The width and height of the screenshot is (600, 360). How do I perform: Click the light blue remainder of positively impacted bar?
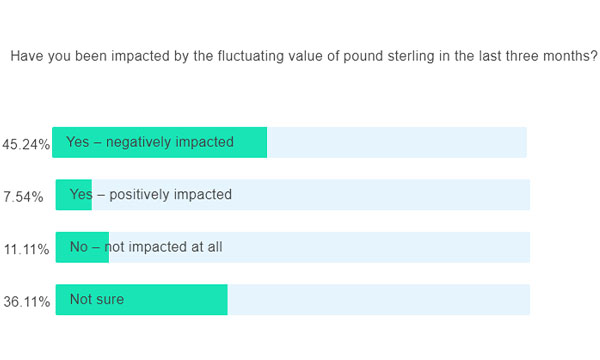(x=311, y=195)
